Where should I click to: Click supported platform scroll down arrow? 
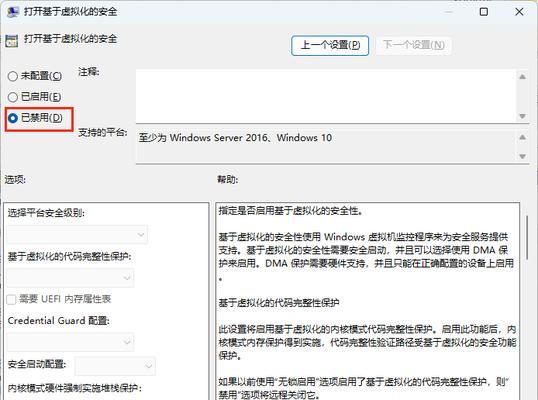[522, 156]
